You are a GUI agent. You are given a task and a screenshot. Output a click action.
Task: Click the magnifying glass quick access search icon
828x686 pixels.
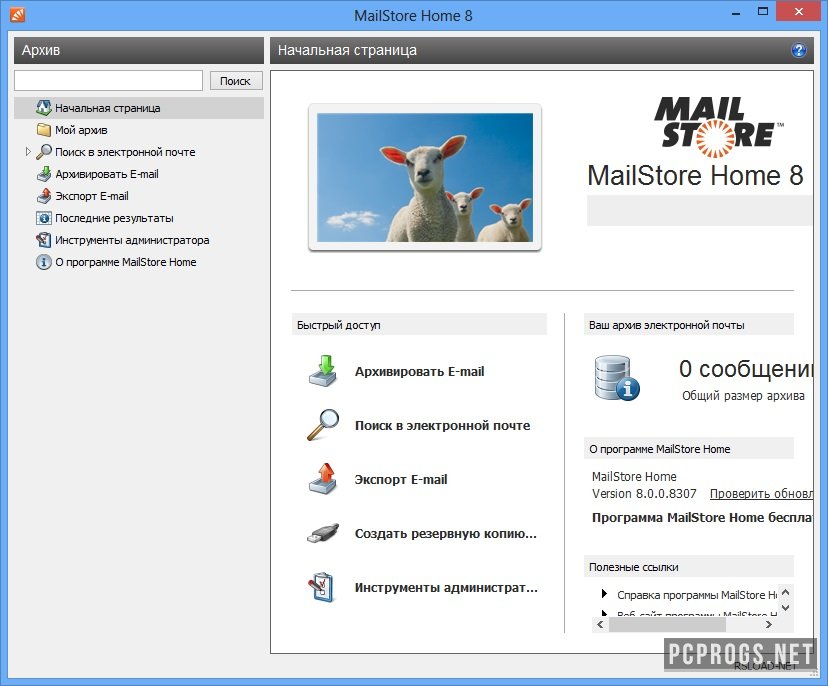click(x=323, y=425)
